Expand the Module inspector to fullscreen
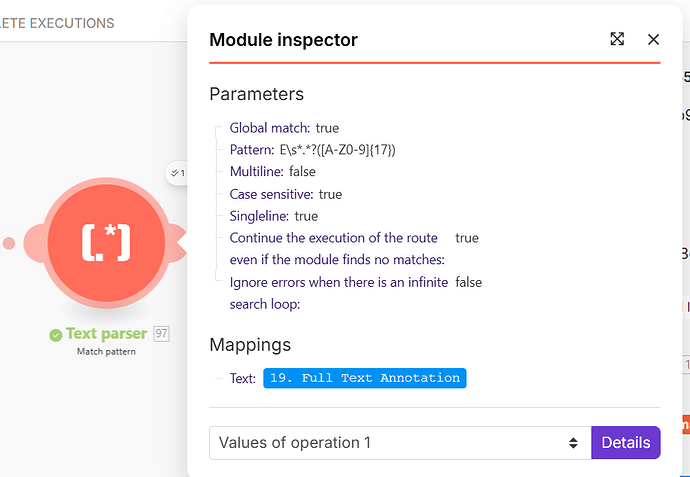The image size is (690, 477). click(617, 39)
